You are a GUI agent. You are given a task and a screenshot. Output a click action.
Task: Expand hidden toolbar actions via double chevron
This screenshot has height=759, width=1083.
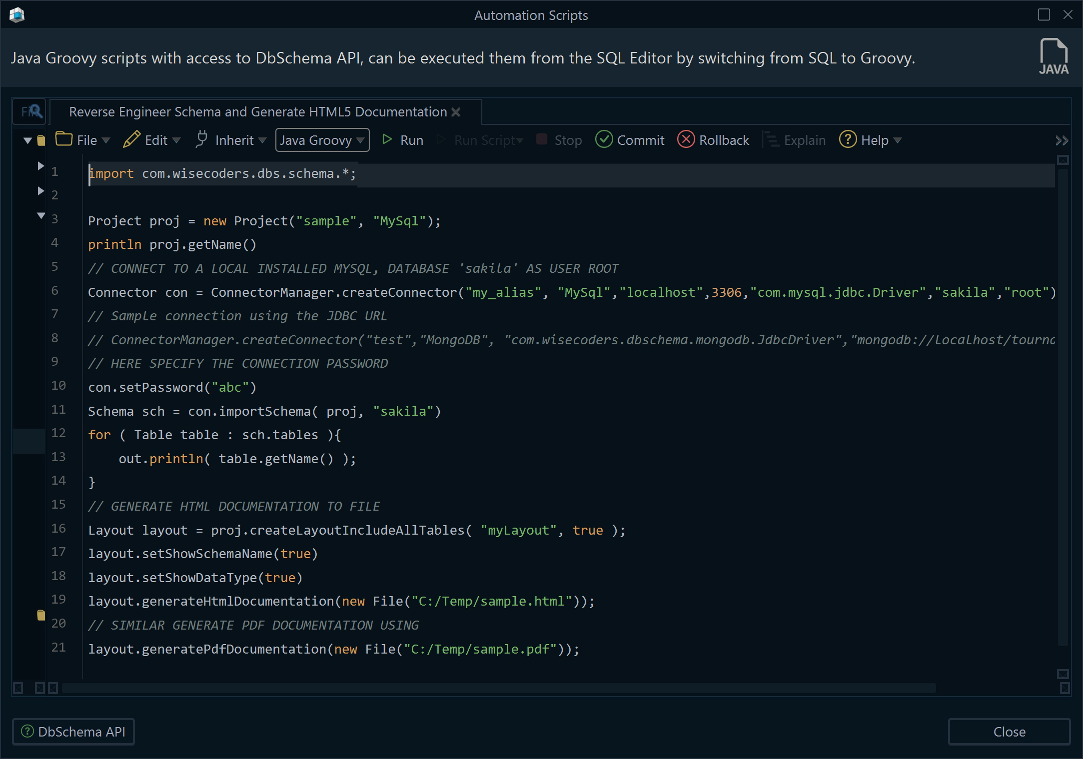(x=1062, y=140)
